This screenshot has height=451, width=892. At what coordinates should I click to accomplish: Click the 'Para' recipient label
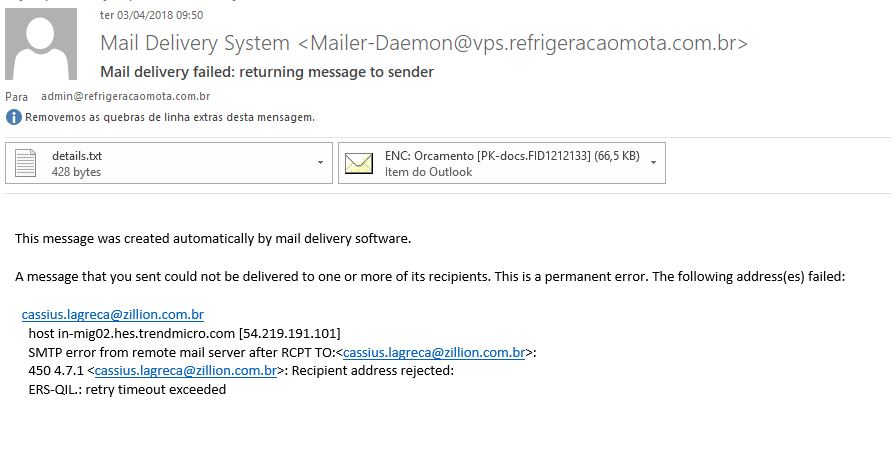click(16, 97)
